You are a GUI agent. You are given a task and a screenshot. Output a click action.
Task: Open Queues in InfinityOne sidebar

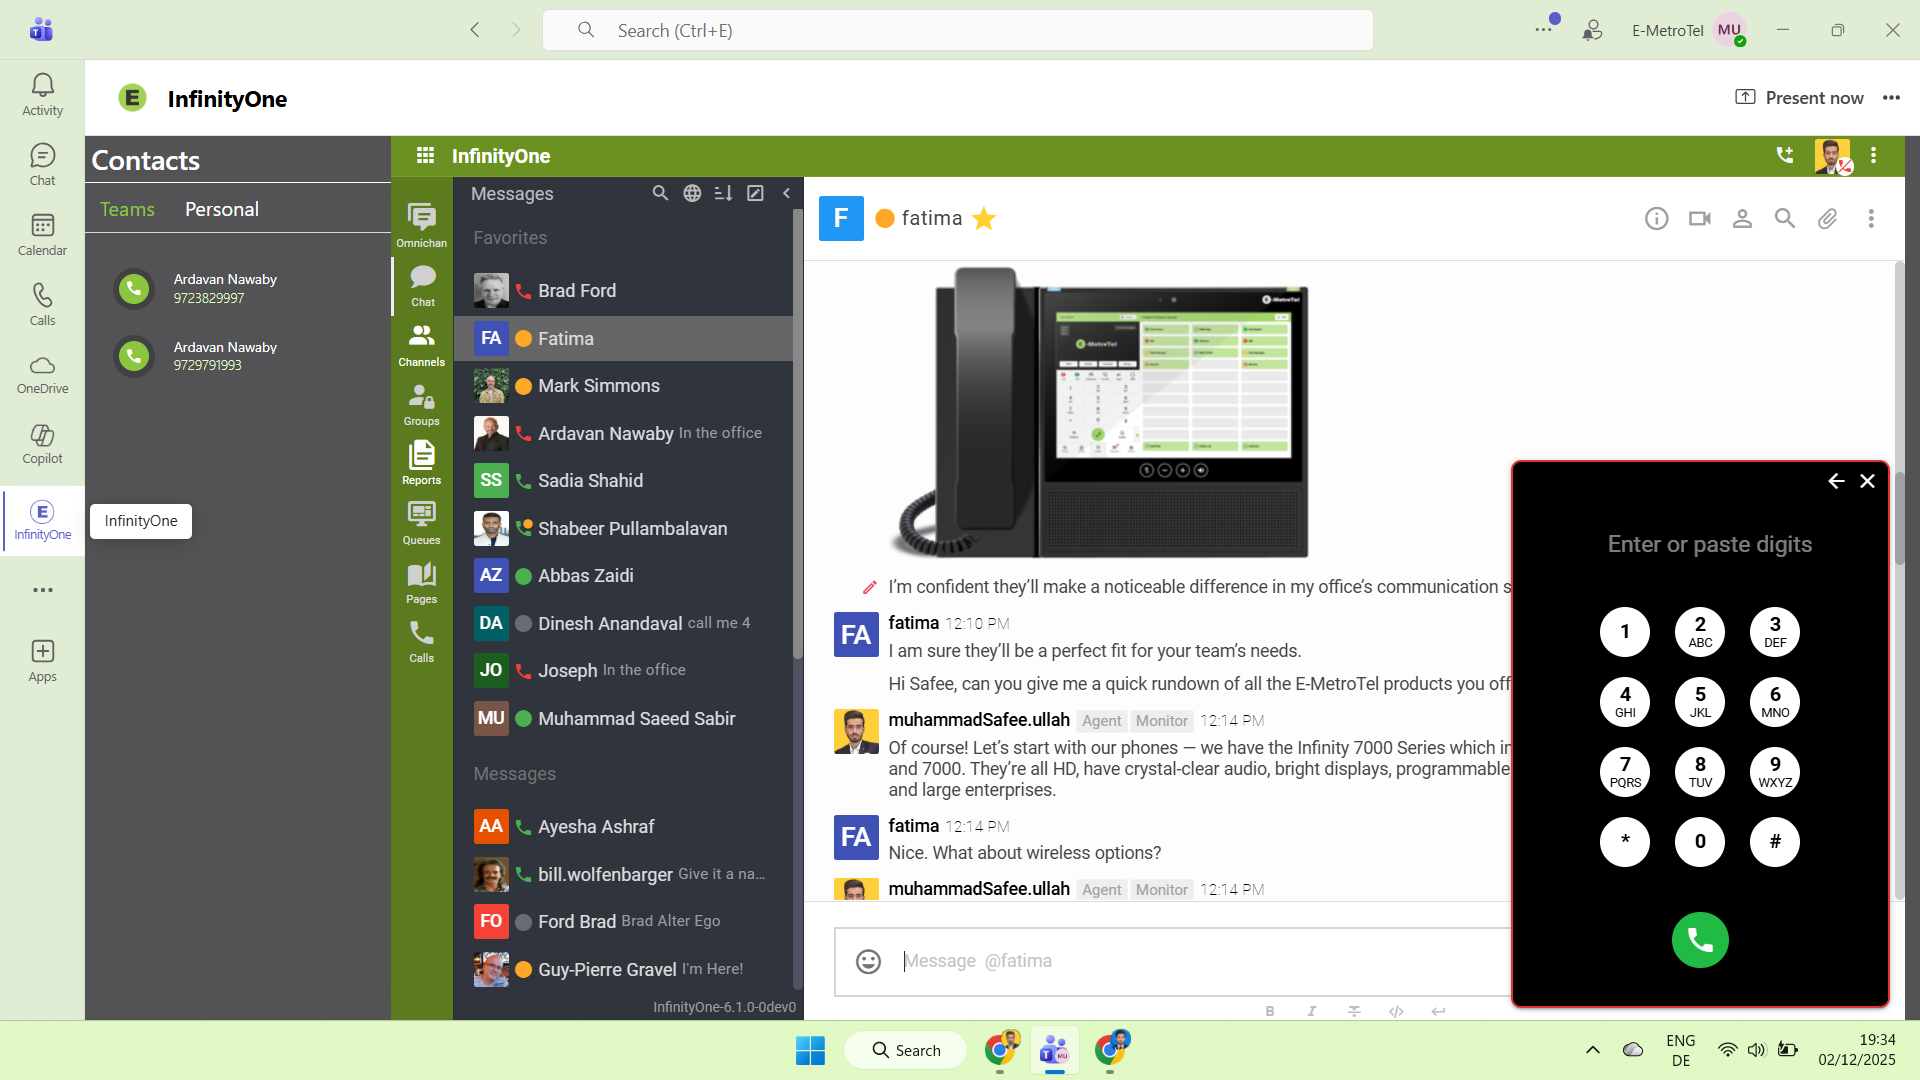(x=422, y=523)
